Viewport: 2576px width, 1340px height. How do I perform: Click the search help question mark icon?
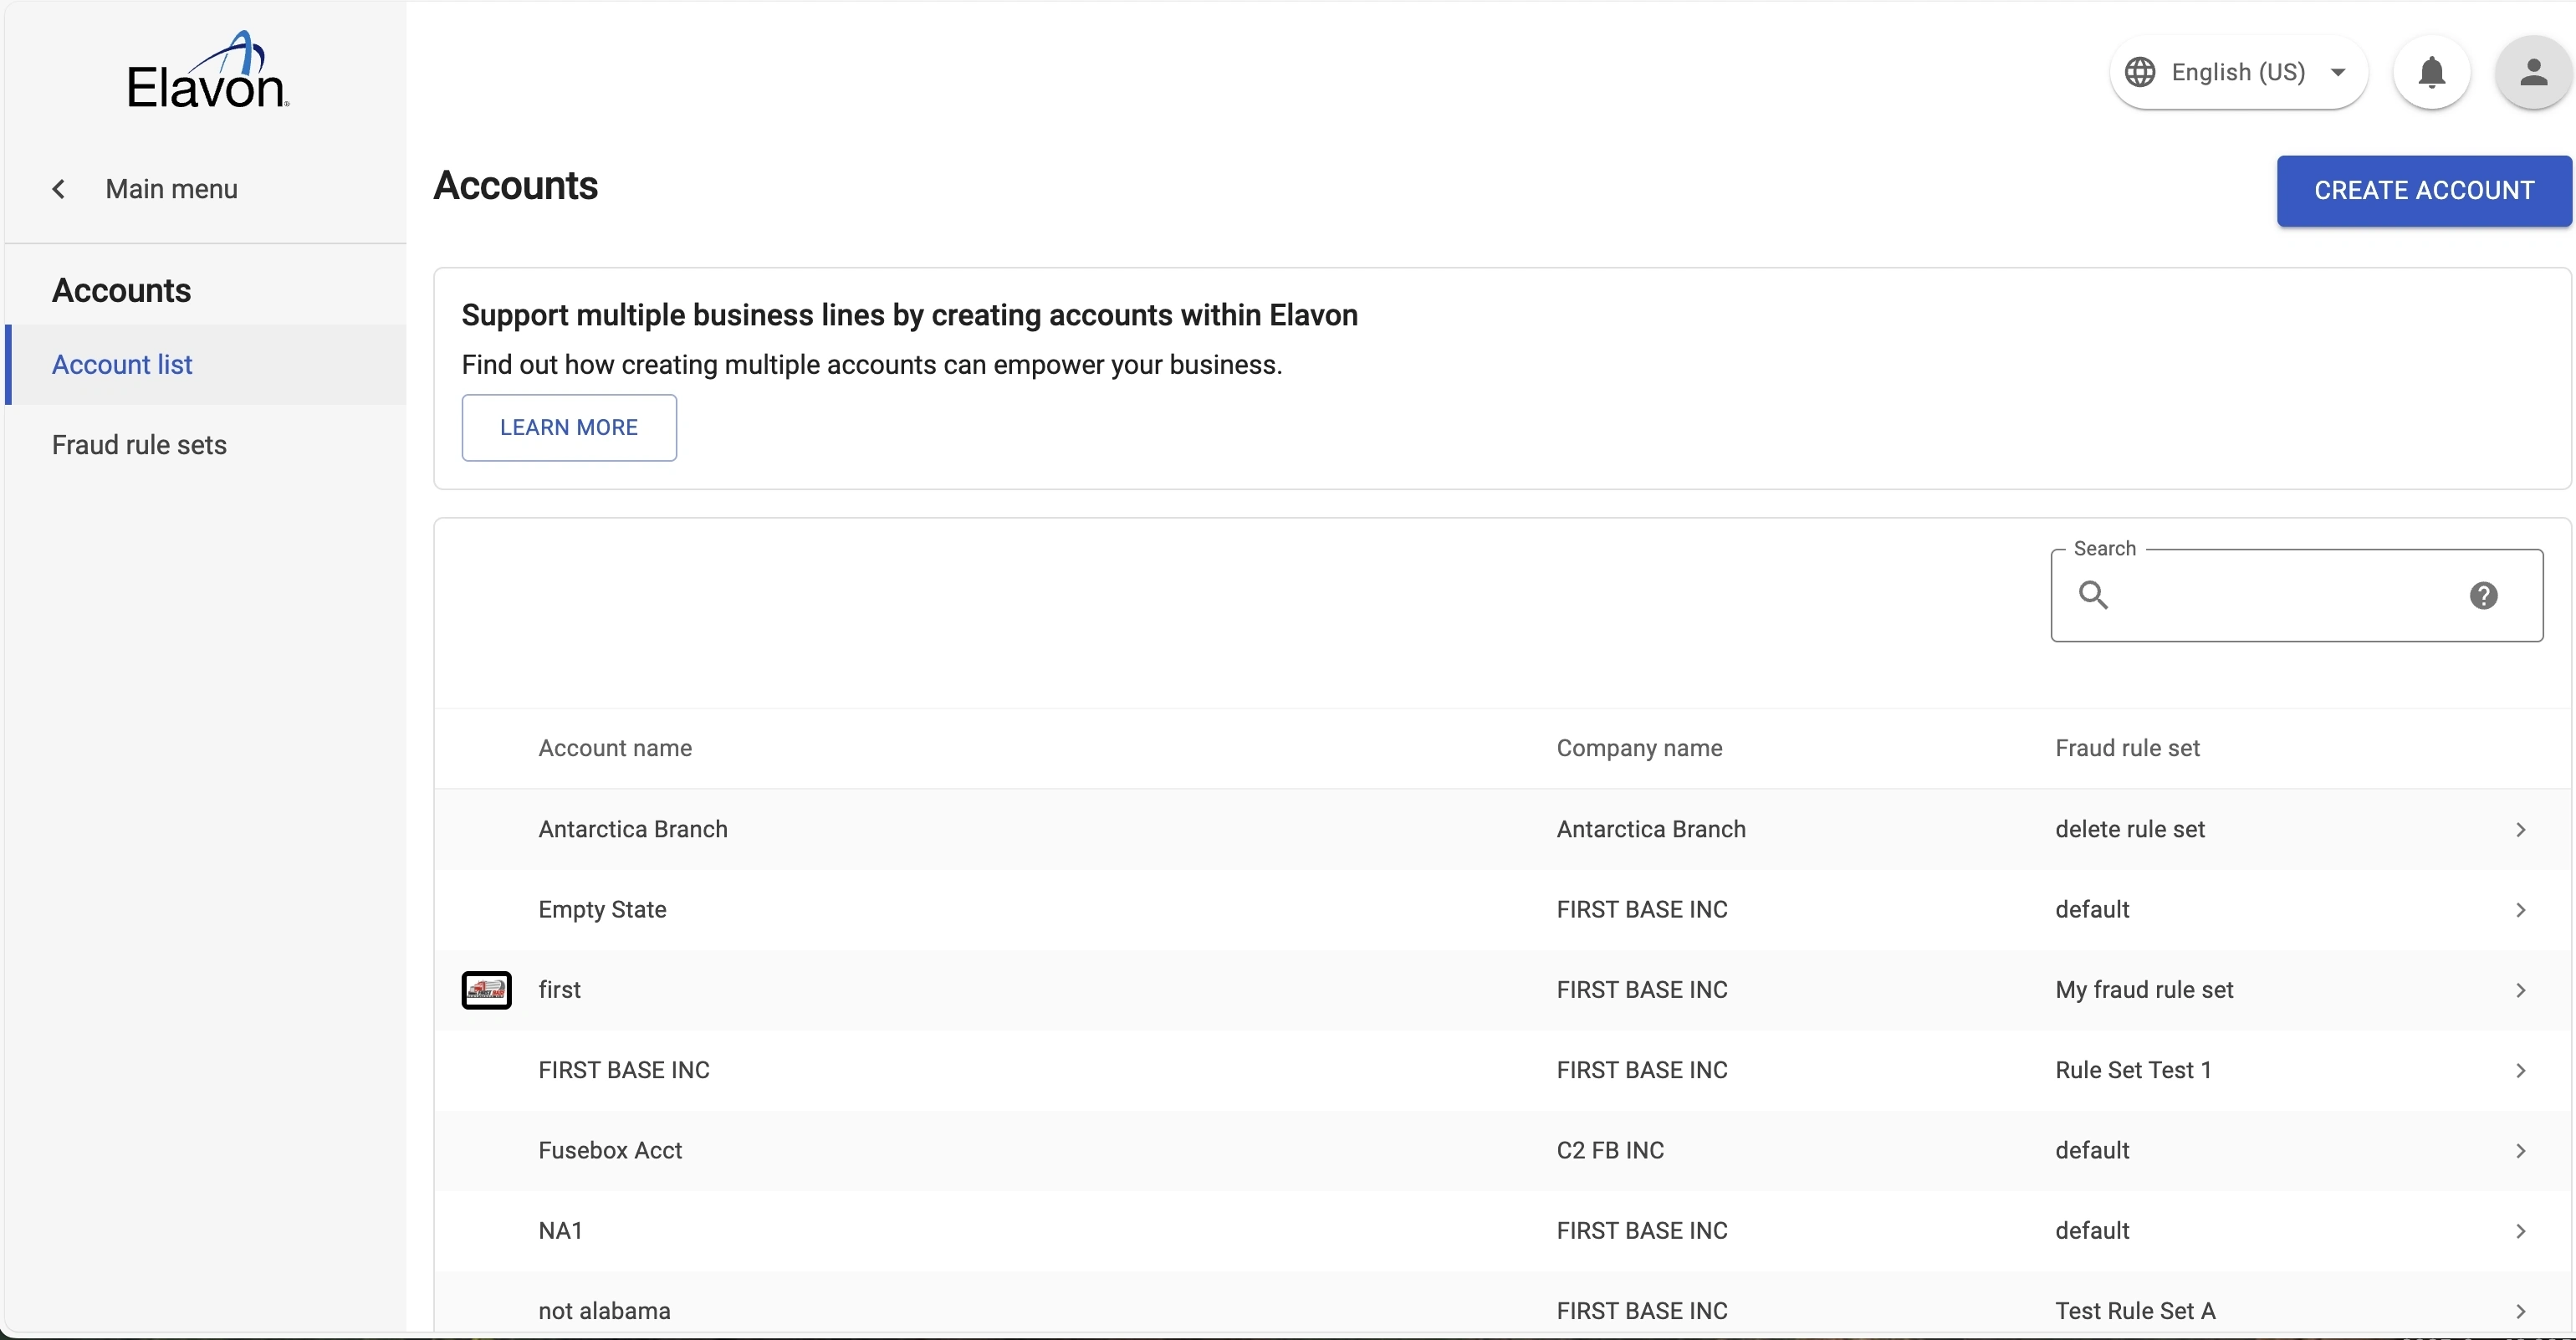point(2483,596)
